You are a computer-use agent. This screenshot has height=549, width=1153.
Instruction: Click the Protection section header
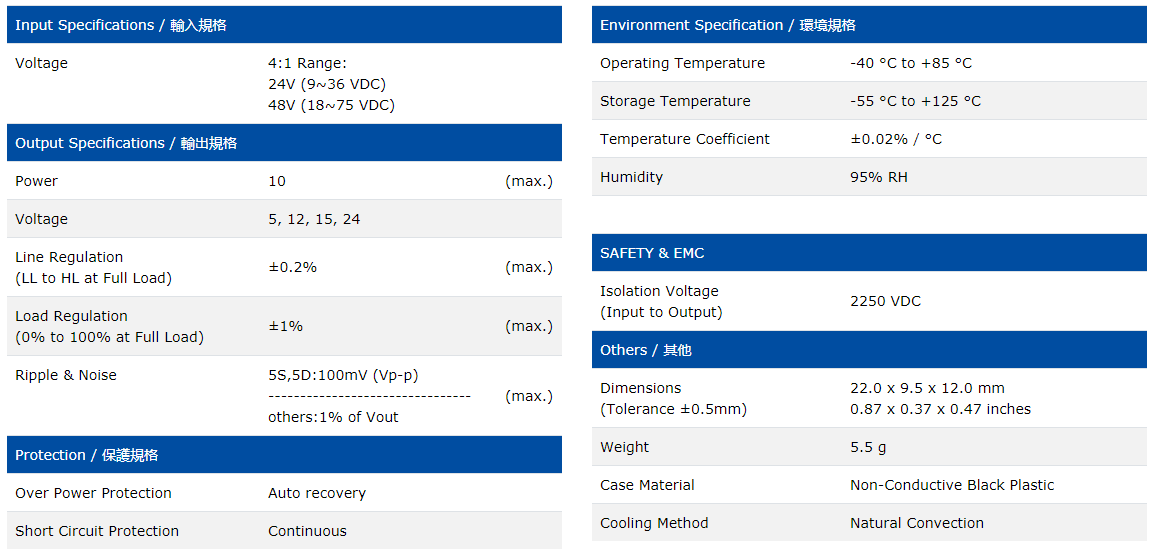tap(87, 455)
